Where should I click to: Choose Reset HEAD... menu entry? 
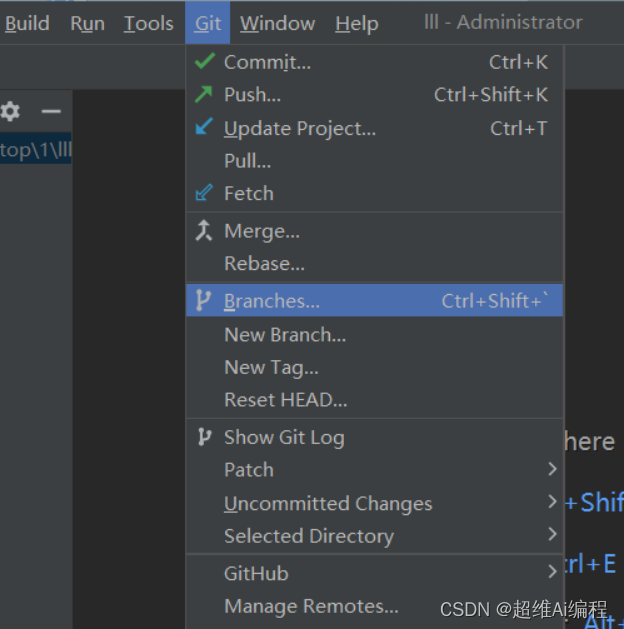pyautogui.click(x=375, y=400)
